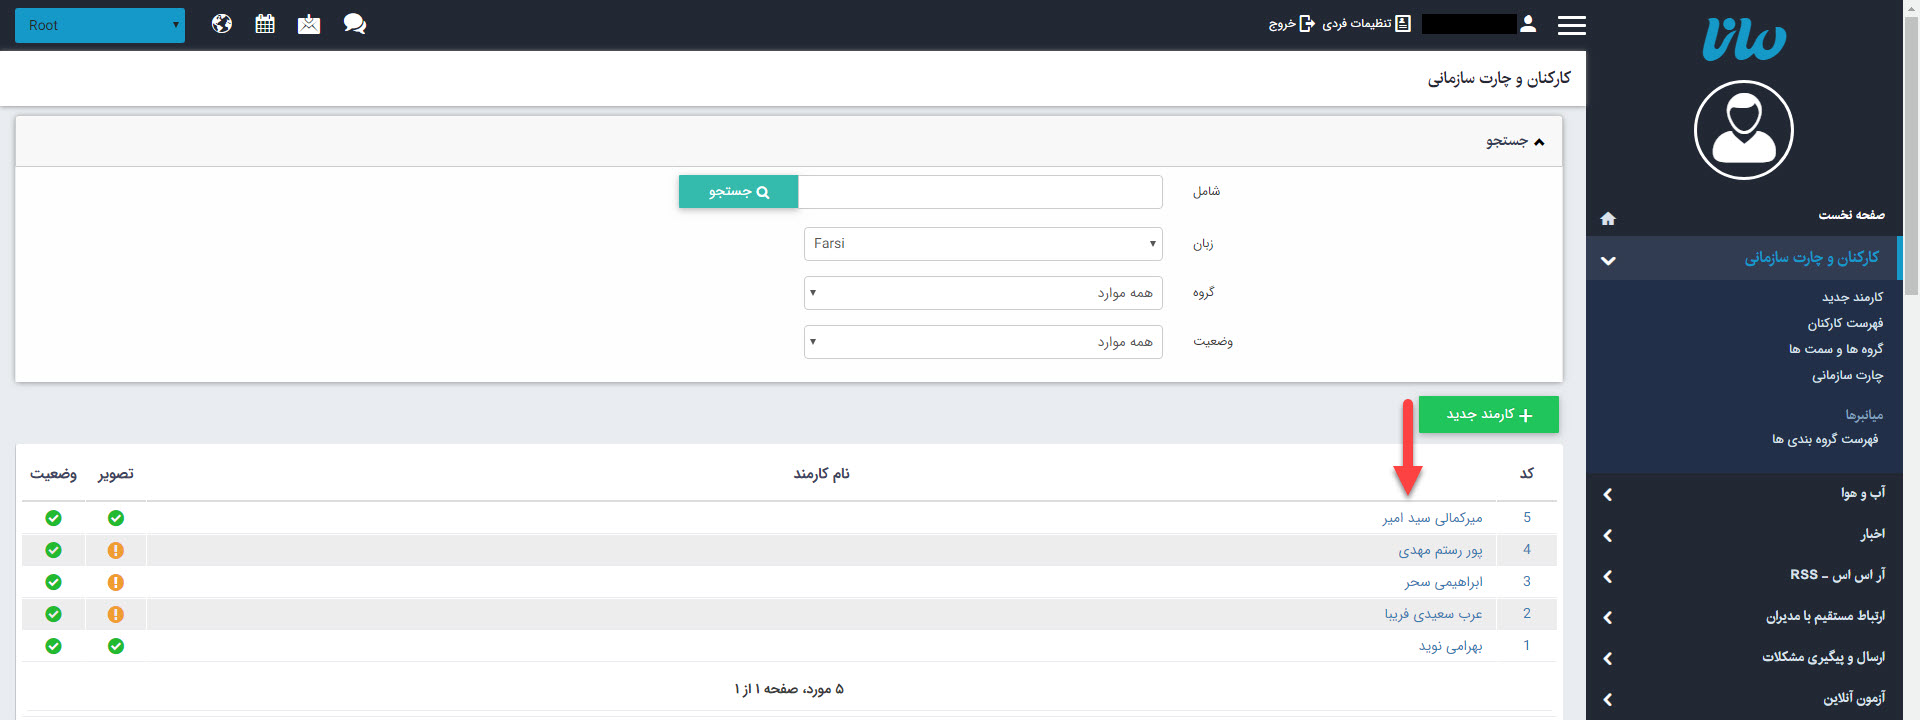Click the شامل search text field

coord(980,192)
